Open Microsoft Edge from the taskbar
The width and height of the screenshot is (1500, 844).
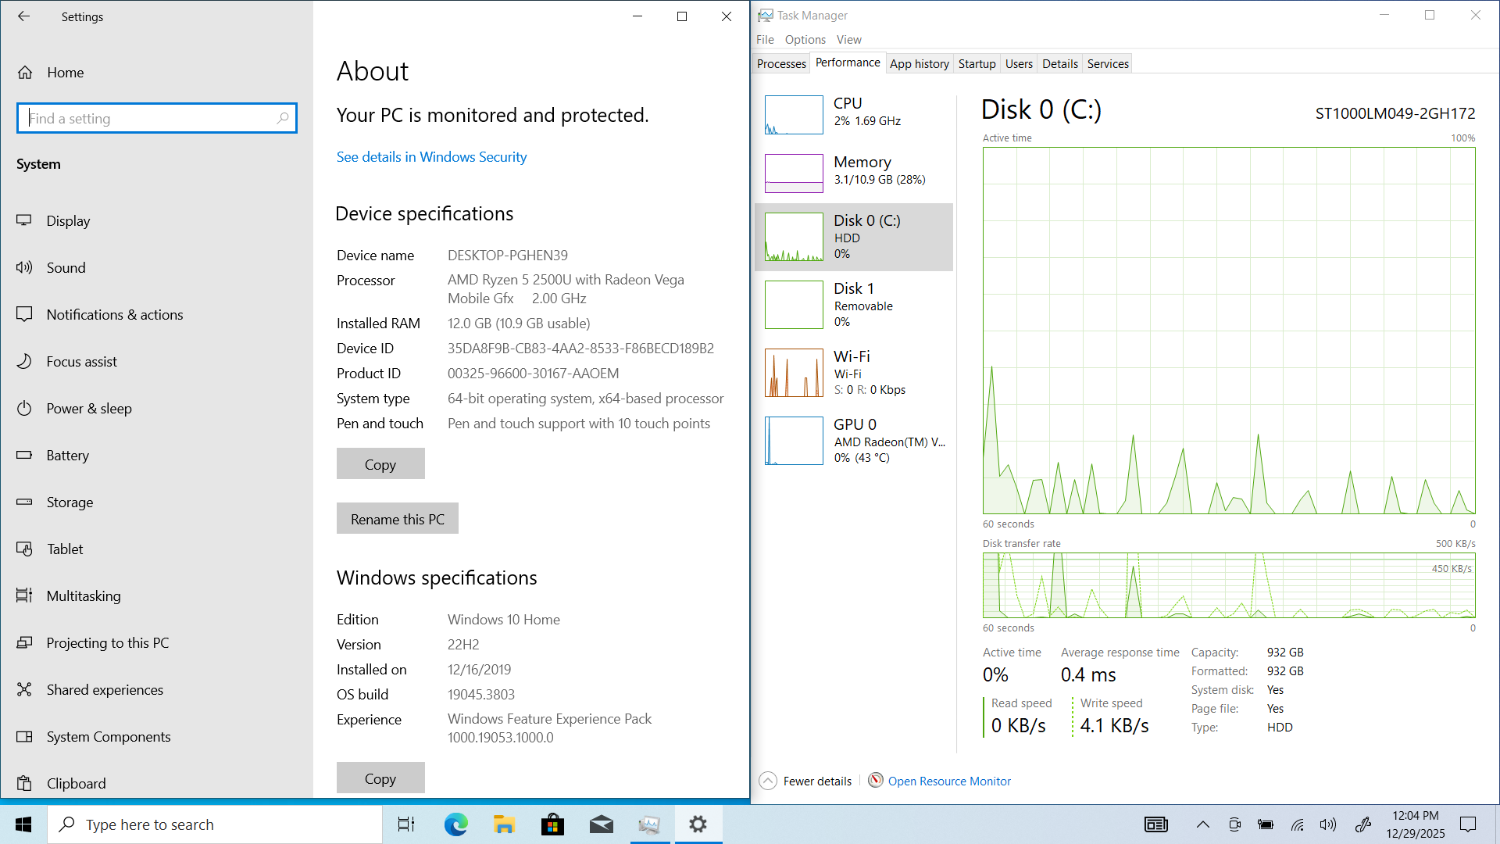point(456,824)
